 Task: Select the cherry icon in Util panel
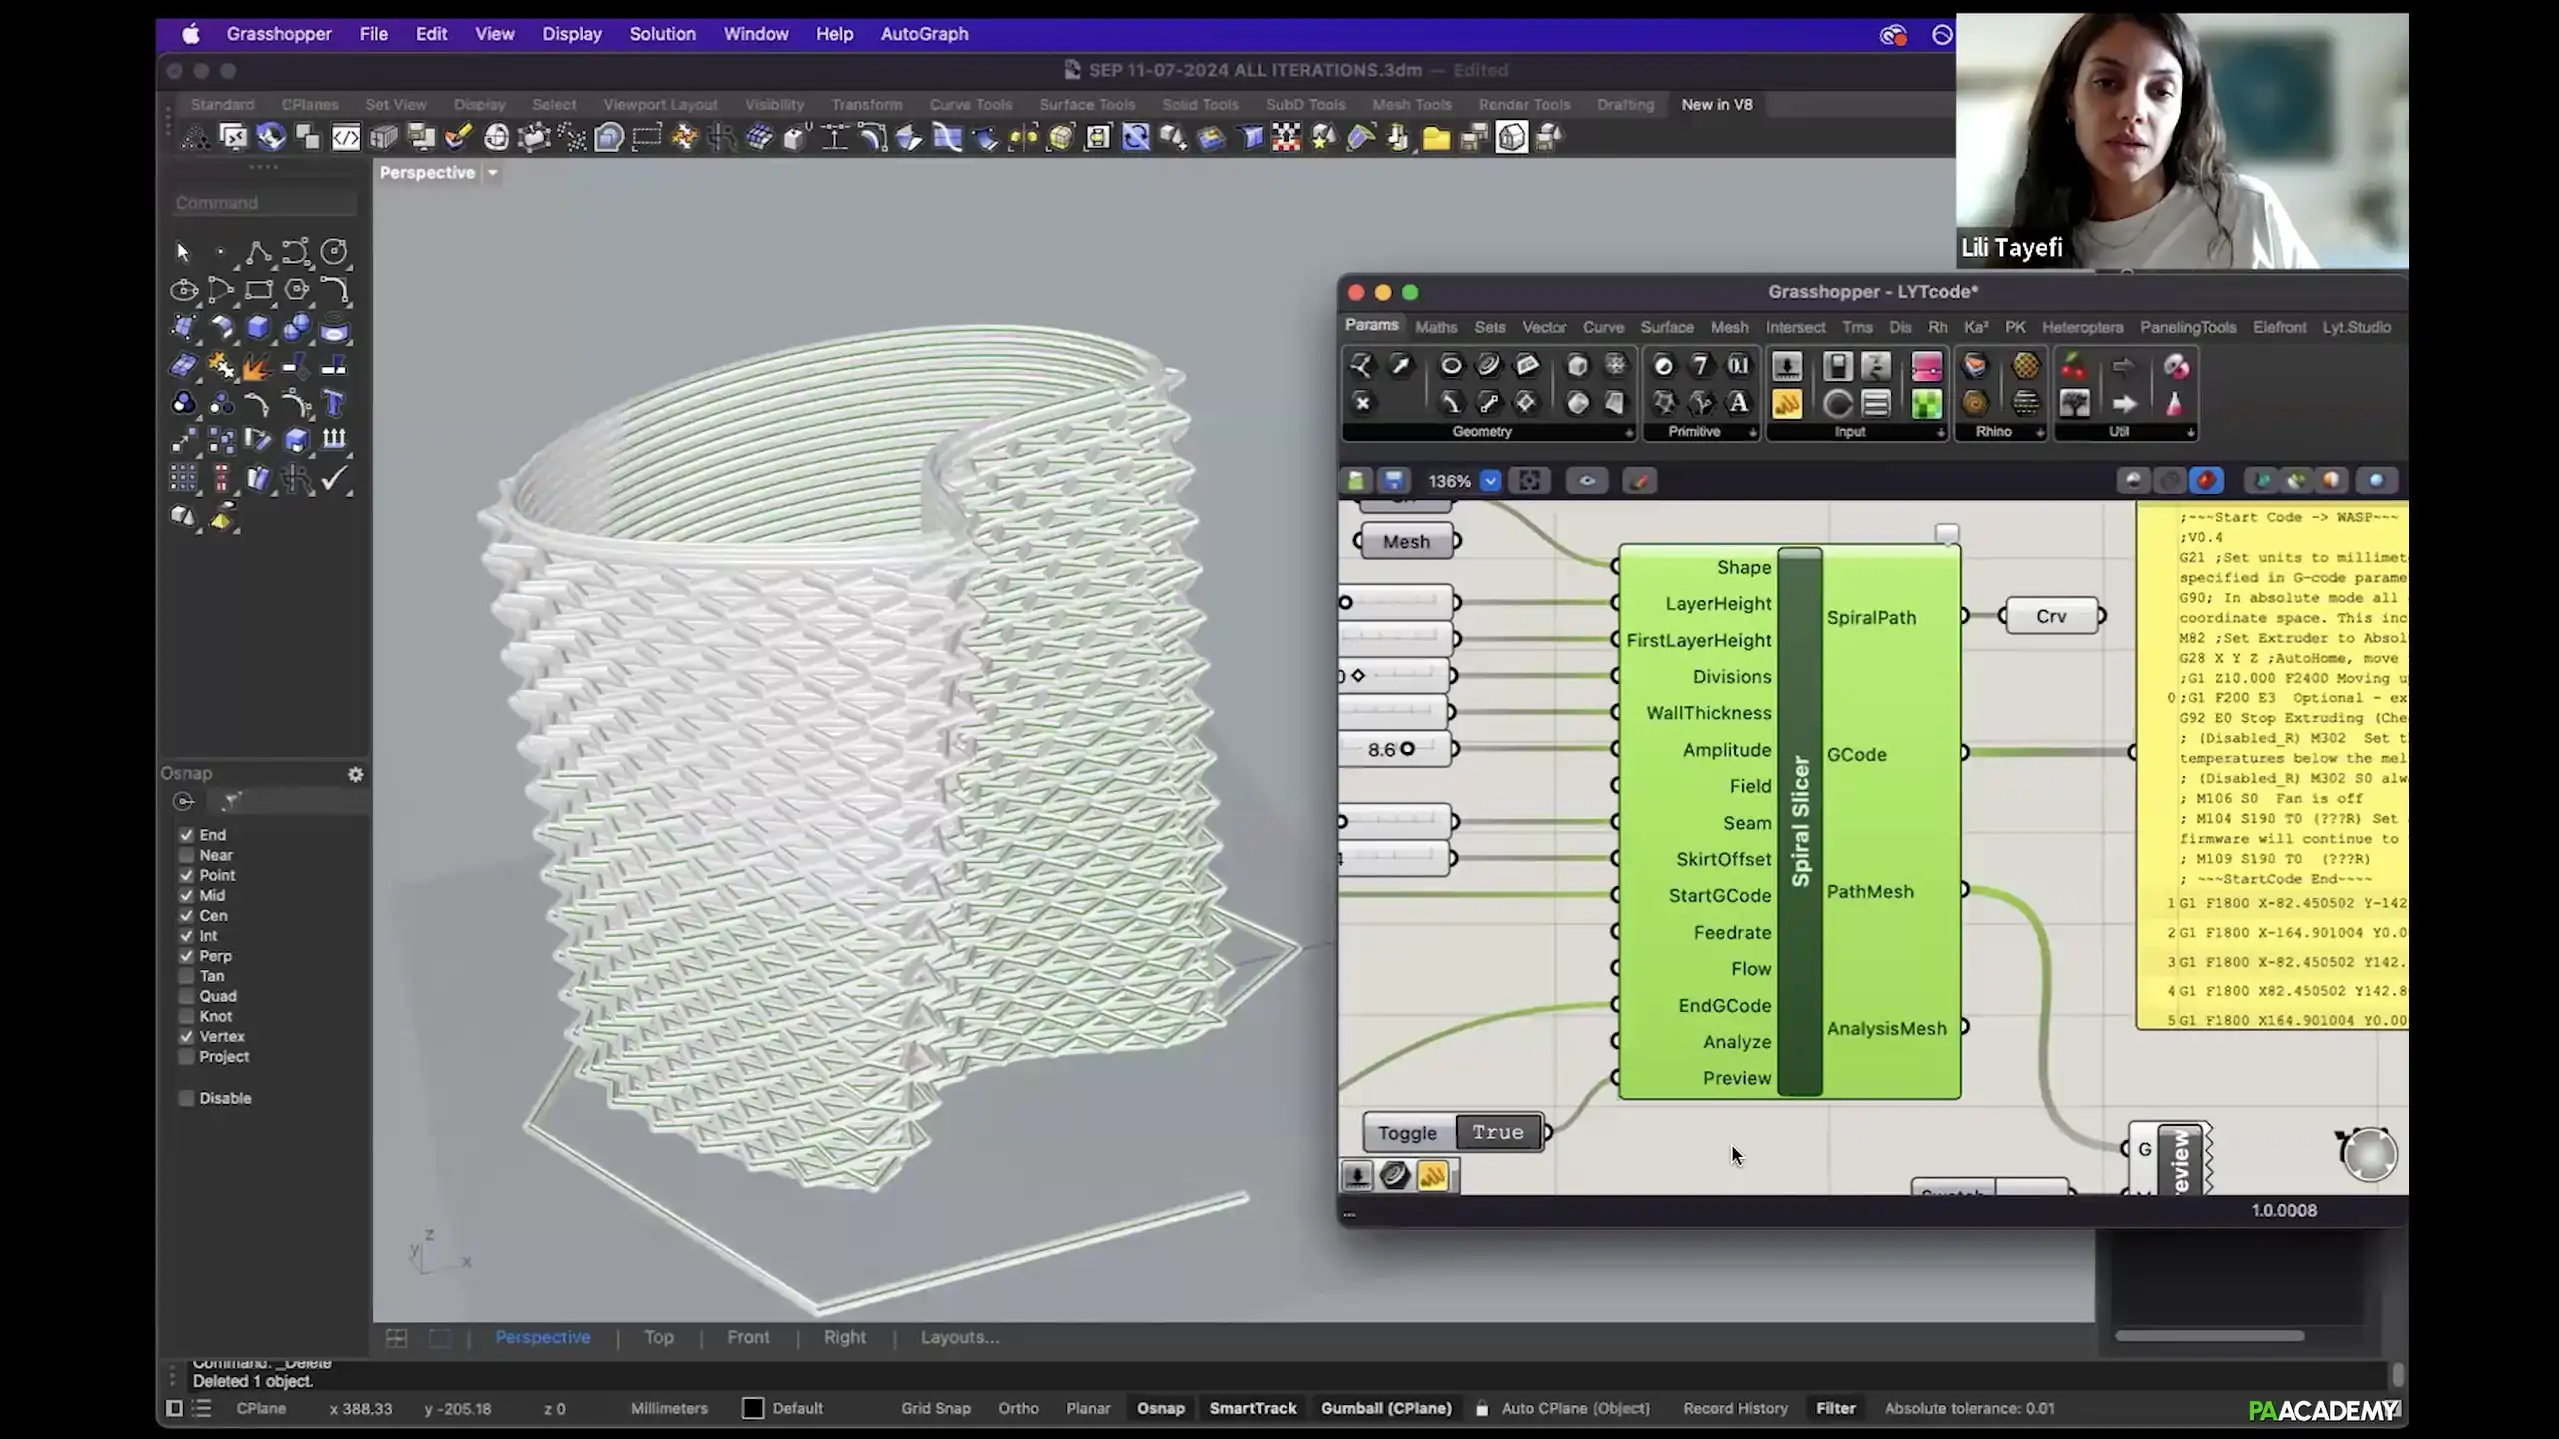point(2074,366)
